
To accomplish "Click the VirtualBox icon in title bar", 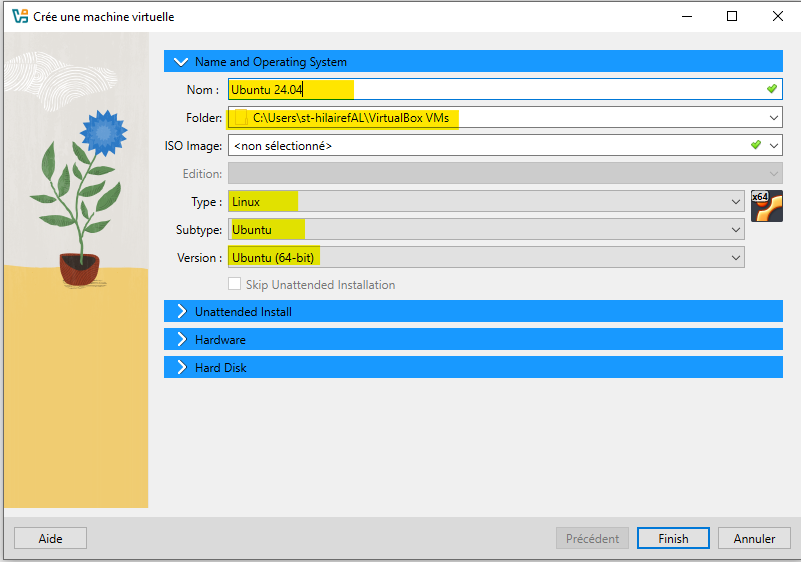I will pyautogui.click(x=19, y=16).
